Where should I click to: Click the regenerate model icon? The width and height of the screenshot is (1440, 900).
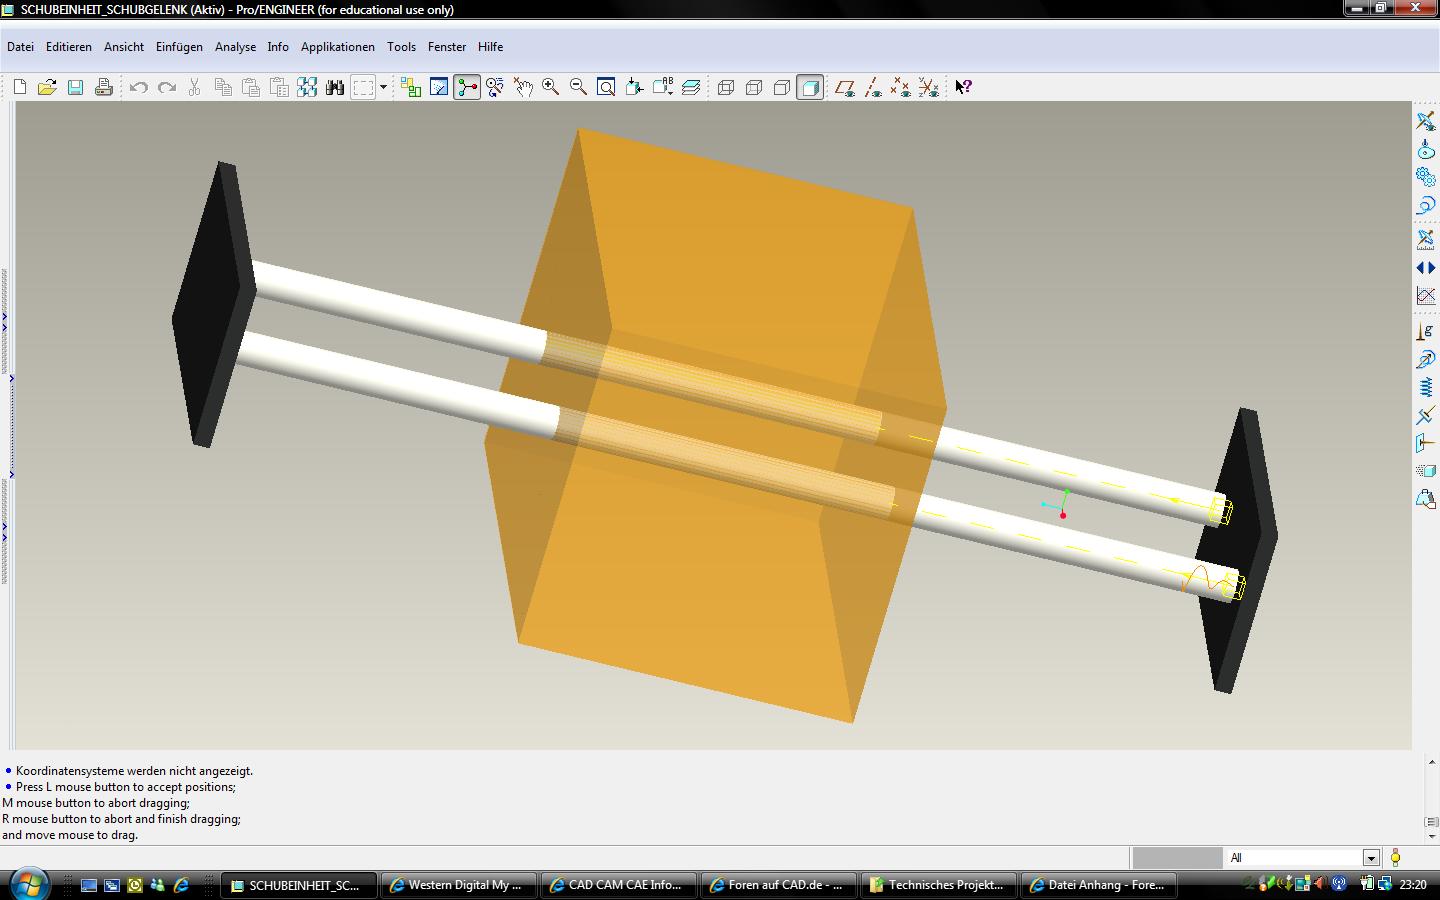coord(307,87)
